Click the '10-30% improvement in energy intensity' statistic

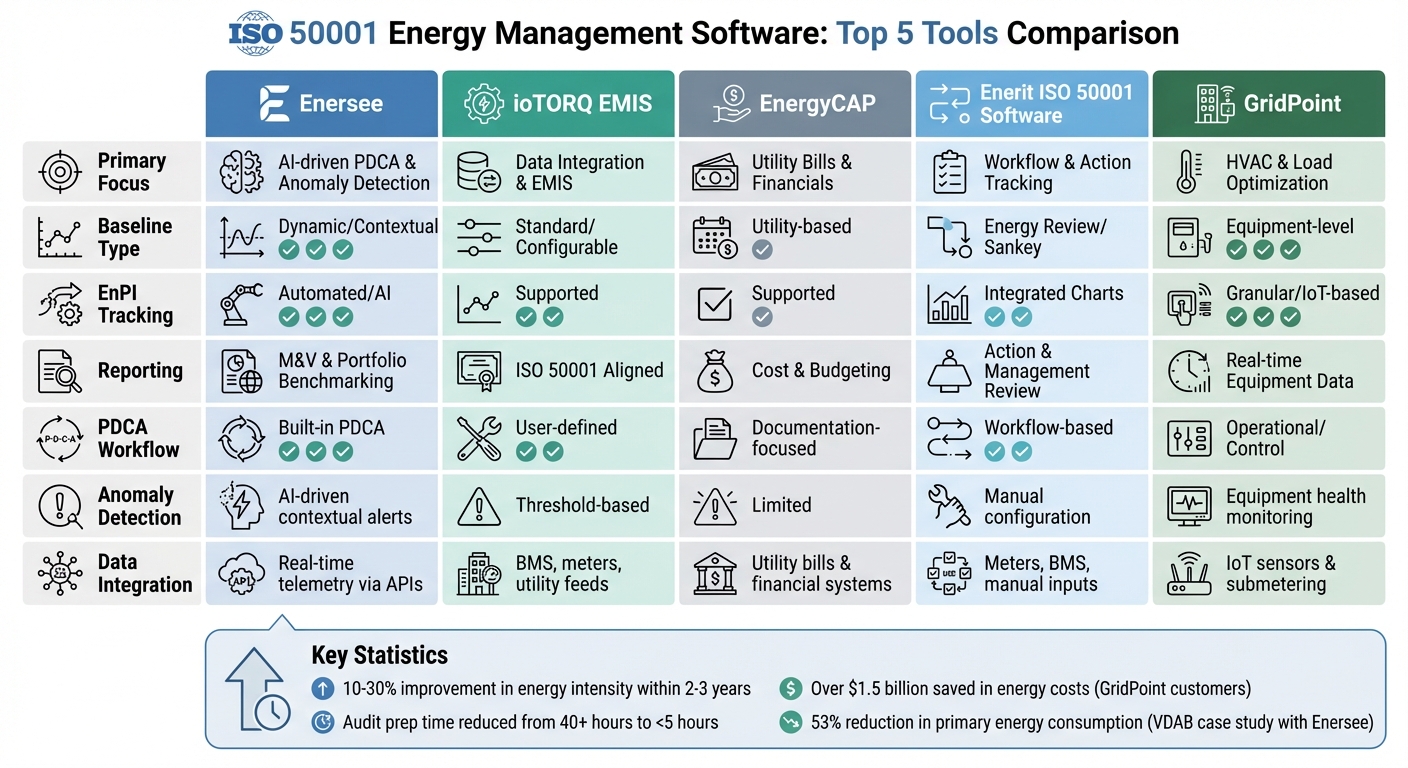pyautogui.click(x=547, y=688)
